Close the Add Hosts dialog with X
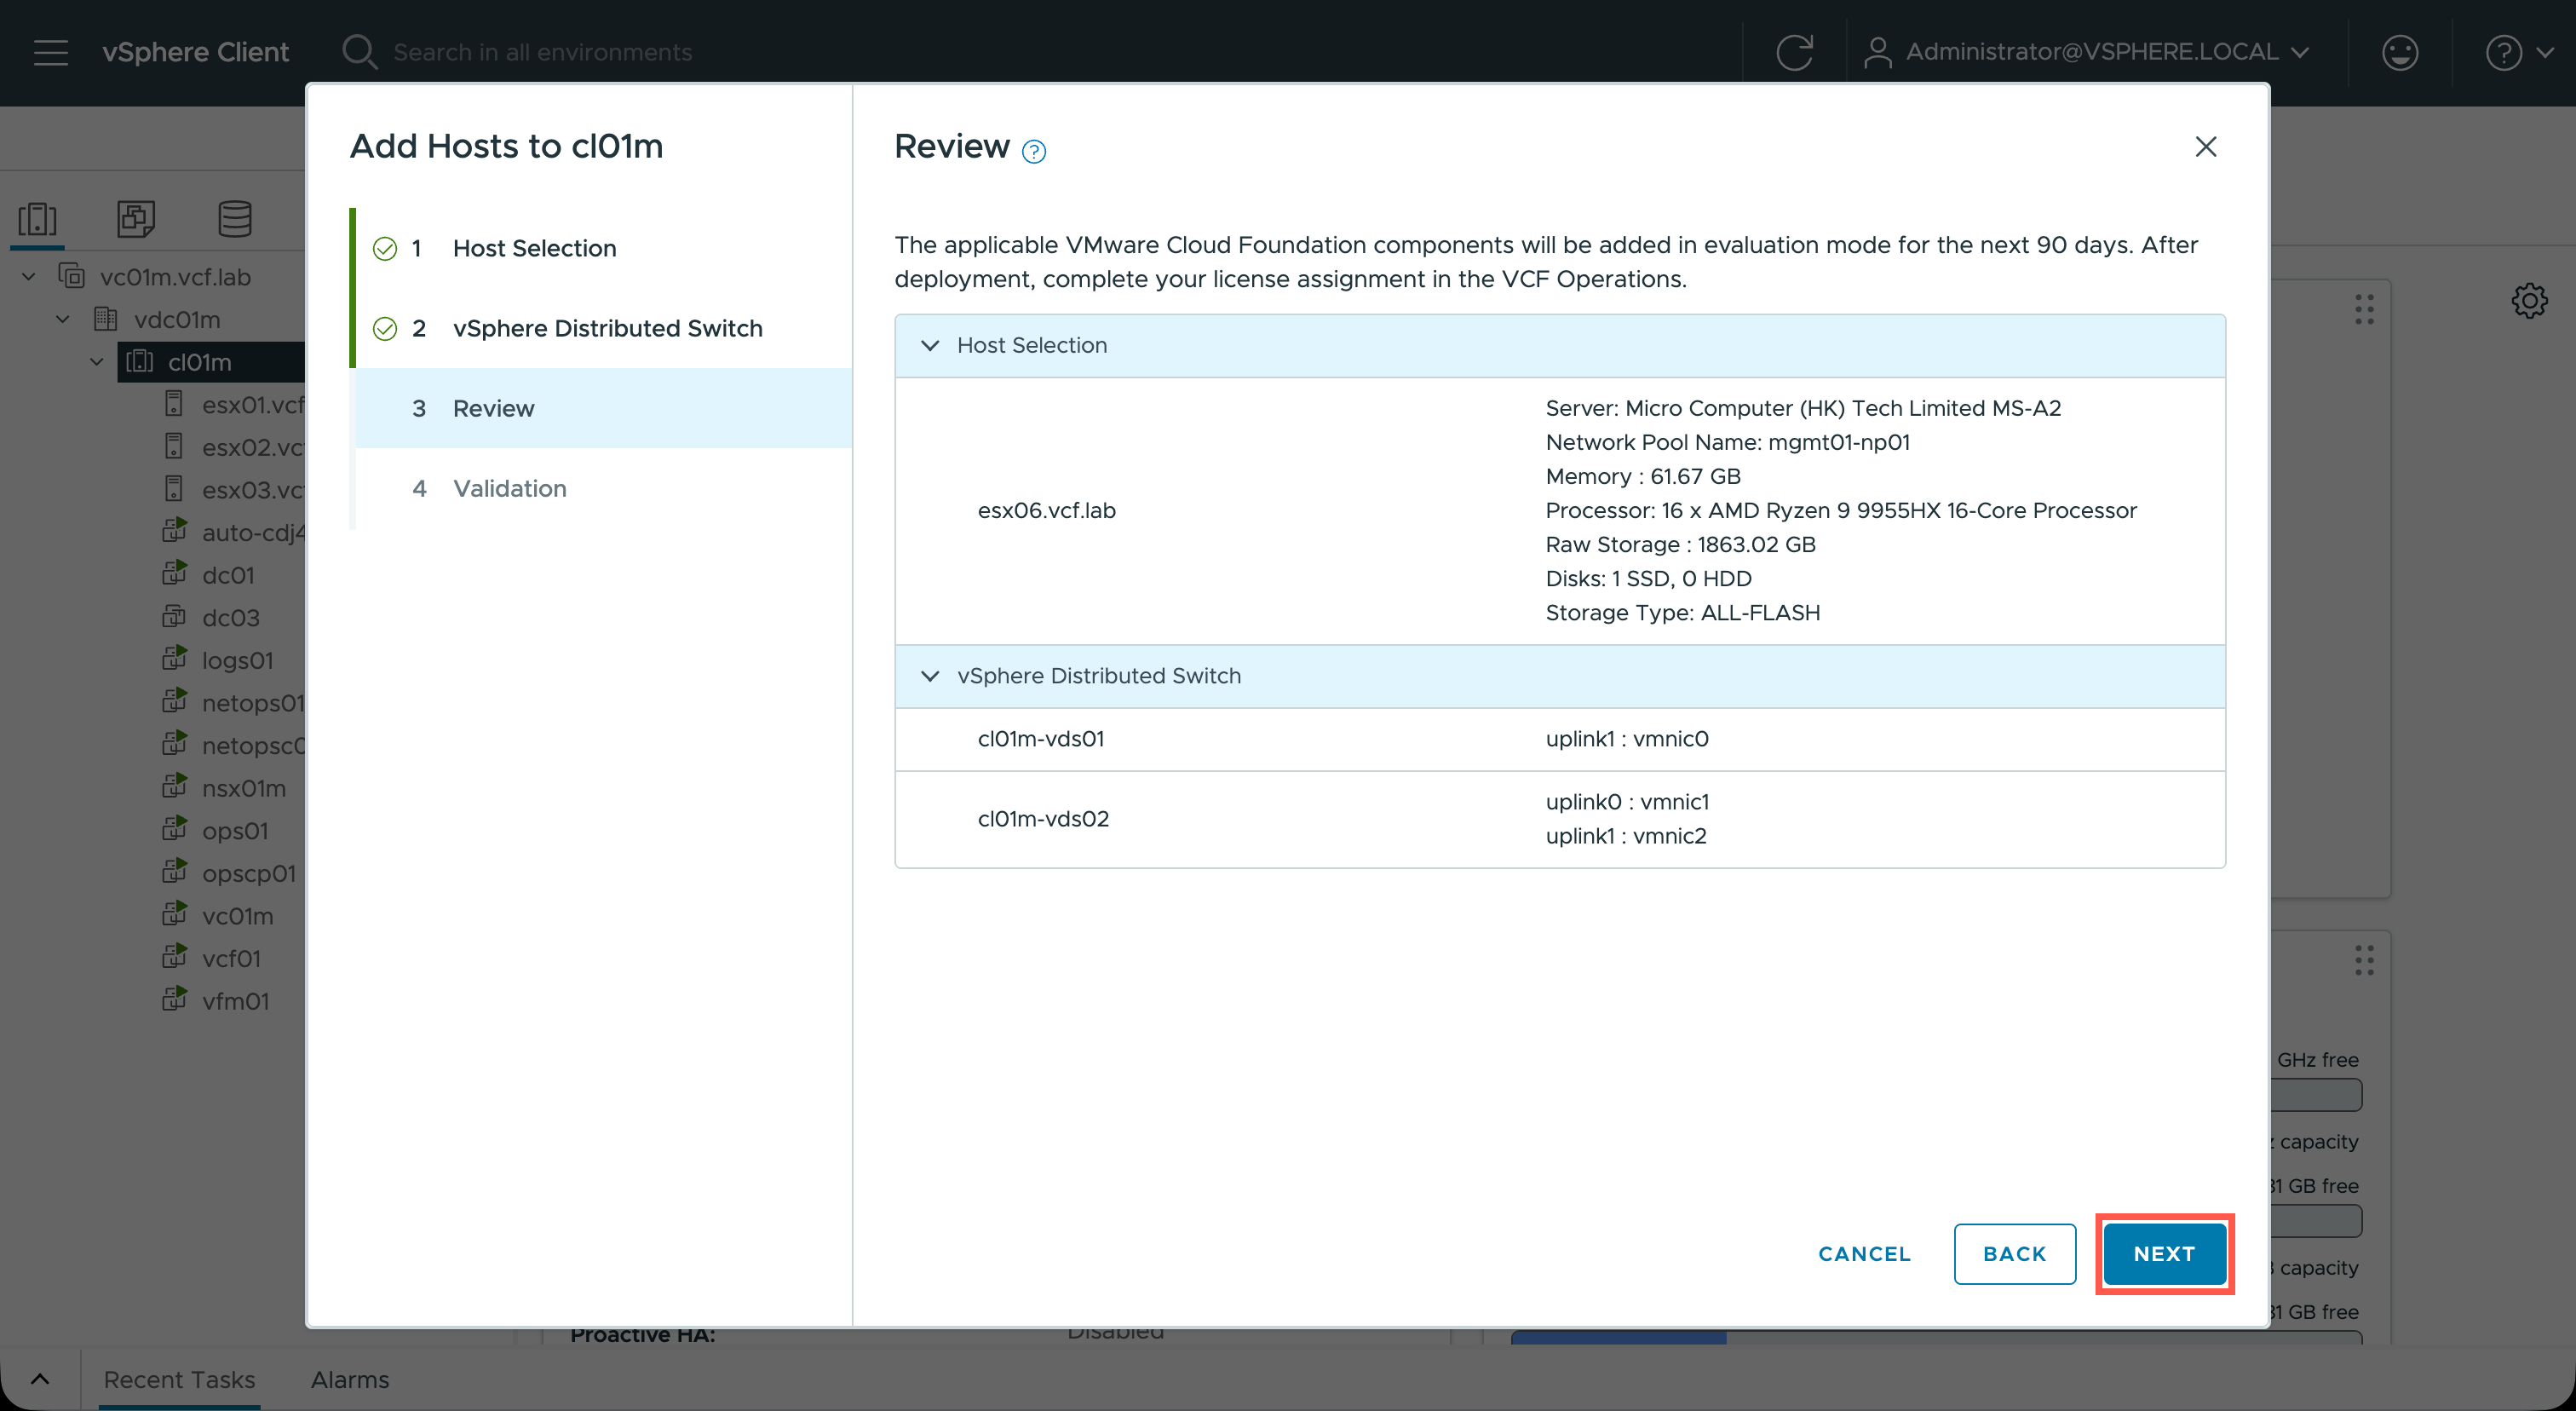Screen dimensions: 2576x1411 (2205, 147)
